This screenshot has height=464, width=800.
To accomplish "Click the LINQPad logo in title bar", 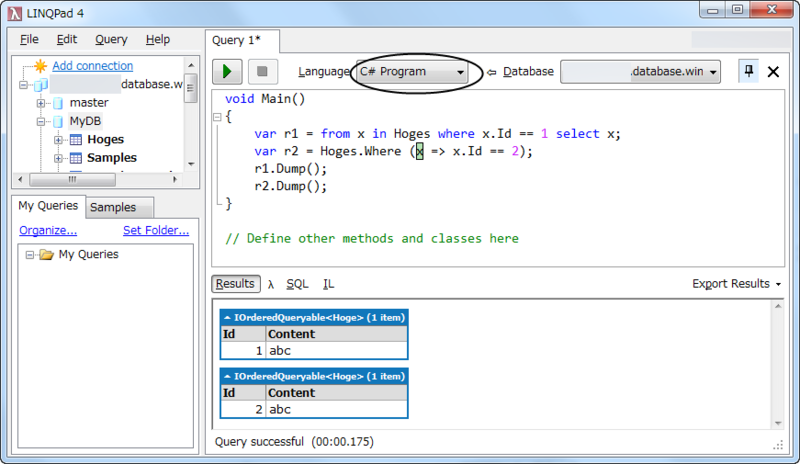I will [14, 13].
